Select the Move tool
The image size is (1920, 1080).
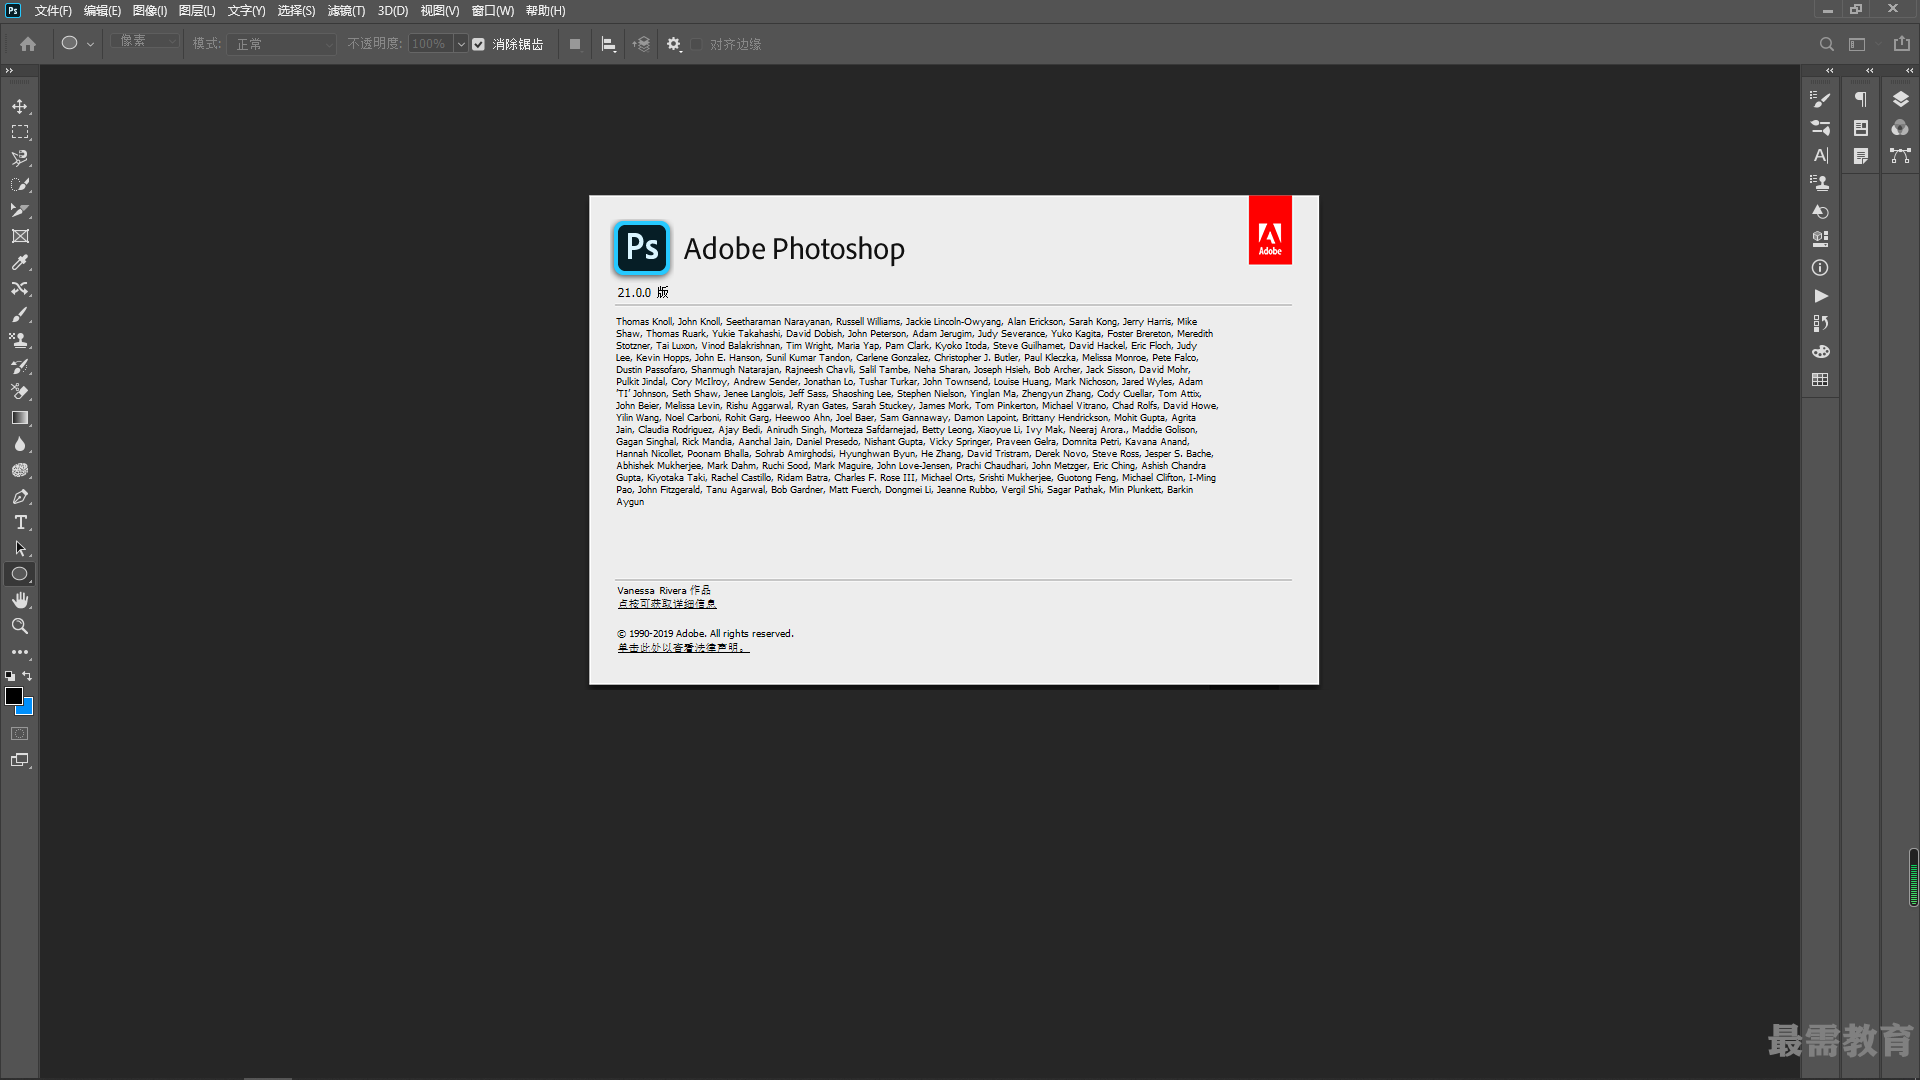click(x=20, y=106)
